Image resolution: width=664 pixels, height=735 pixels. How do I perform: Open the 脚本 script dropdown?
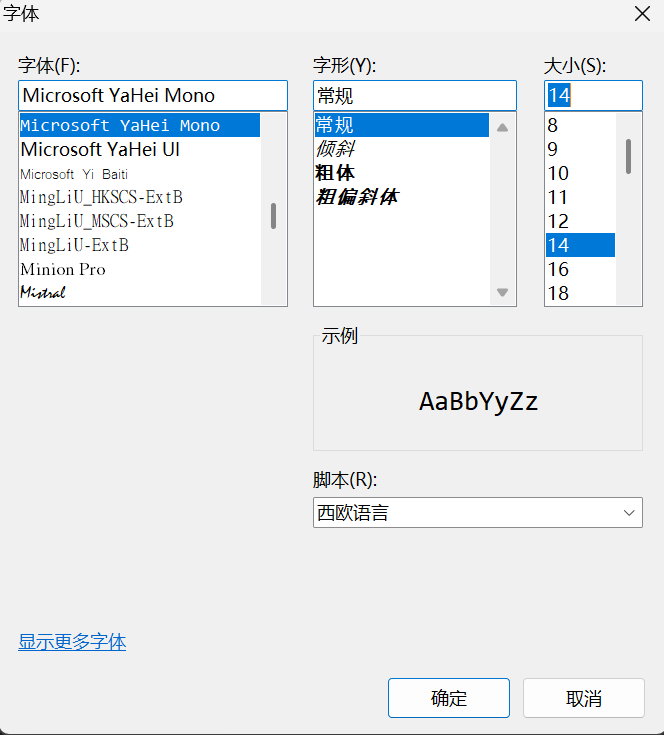tap(477, 513)
